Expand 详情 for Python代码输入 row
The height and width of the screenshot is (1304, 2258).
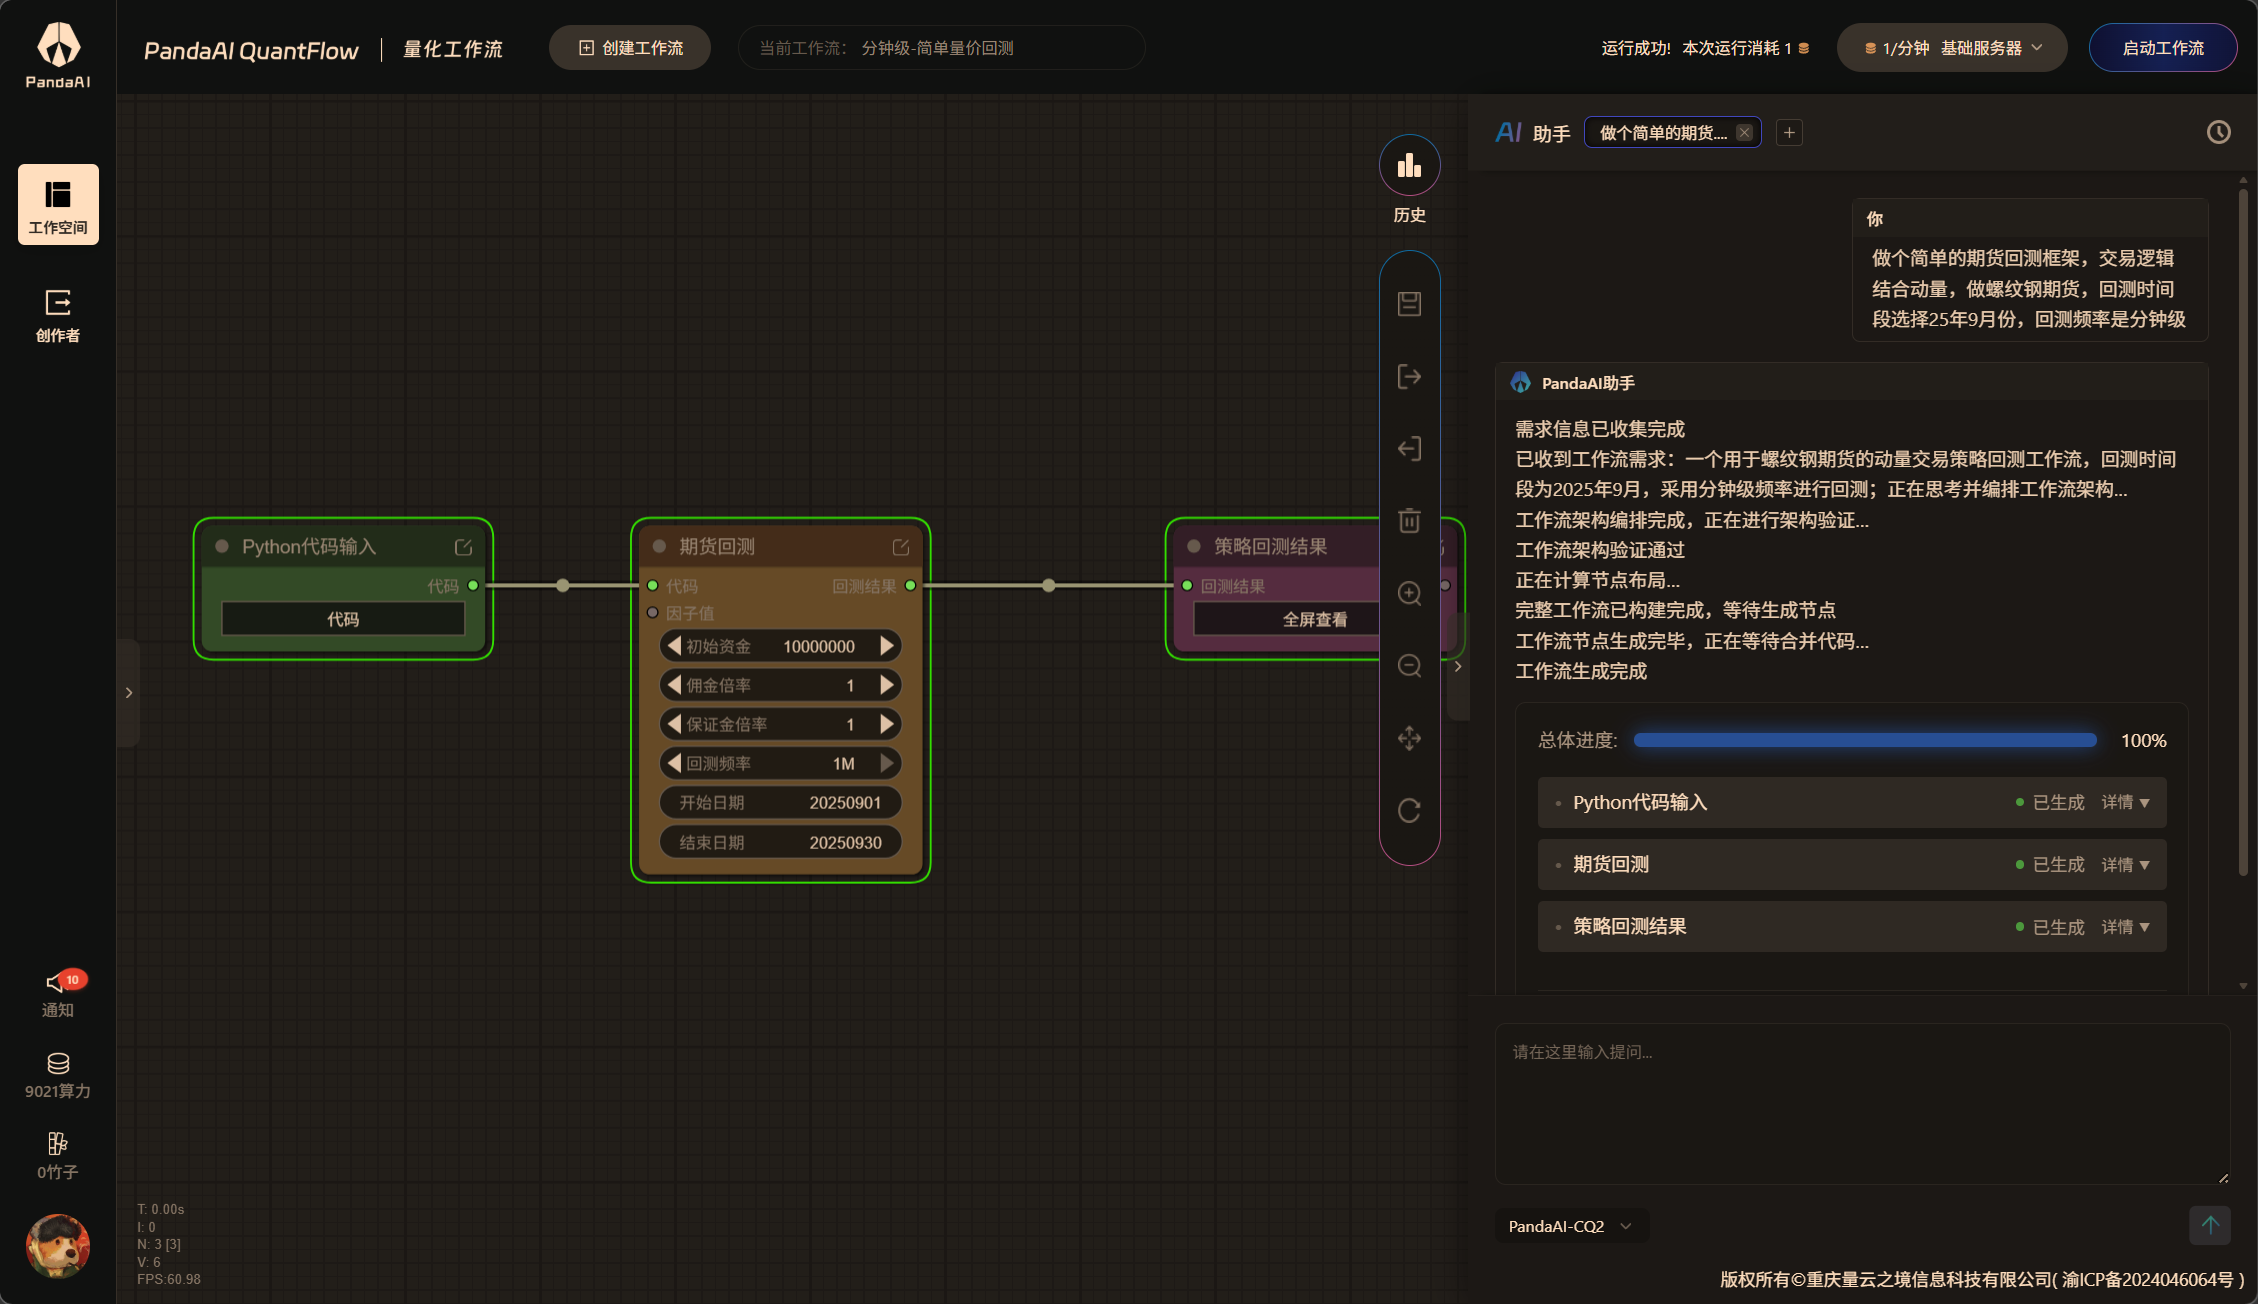[2125, 803]
